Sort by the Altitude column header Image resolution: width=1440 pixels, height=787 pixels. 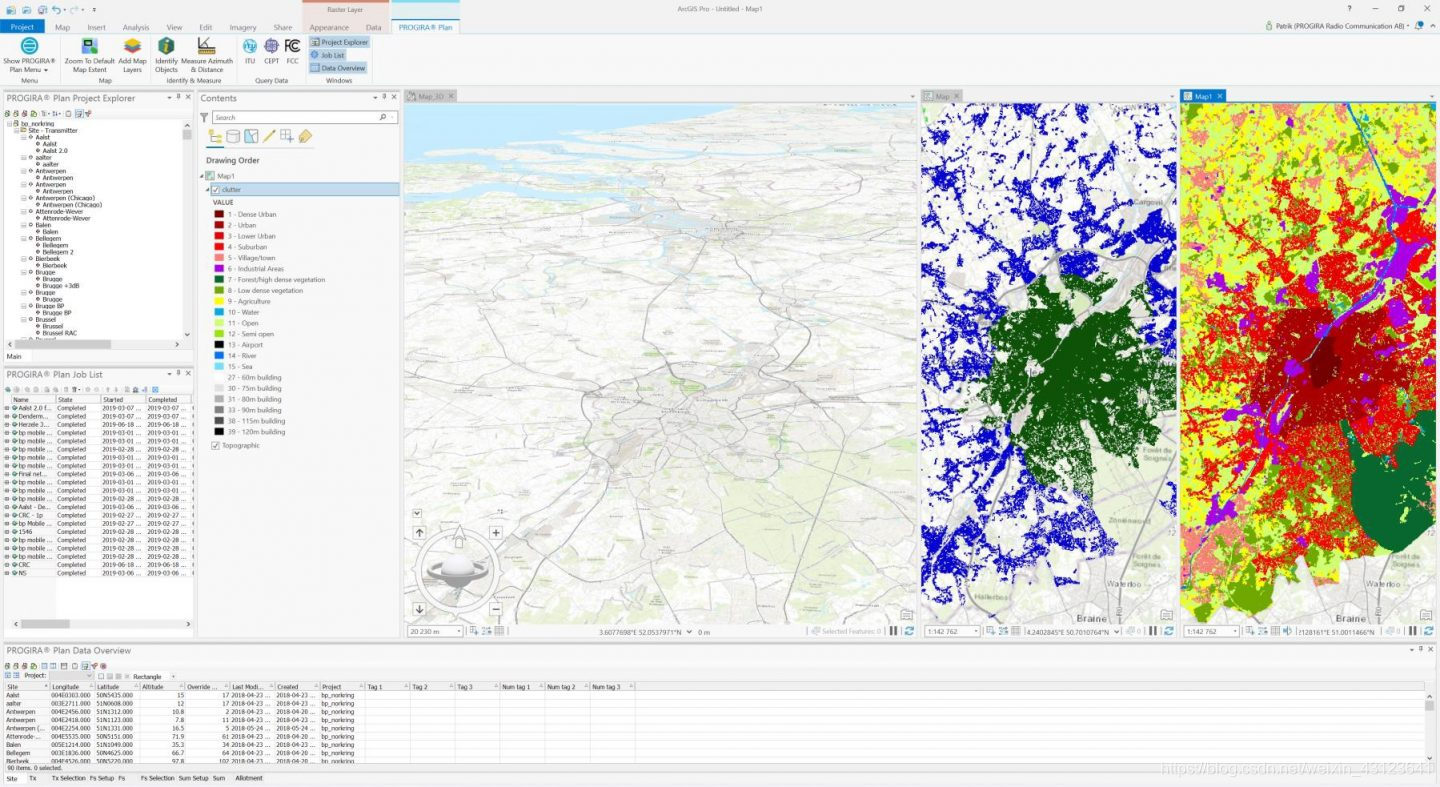(161, 687)
